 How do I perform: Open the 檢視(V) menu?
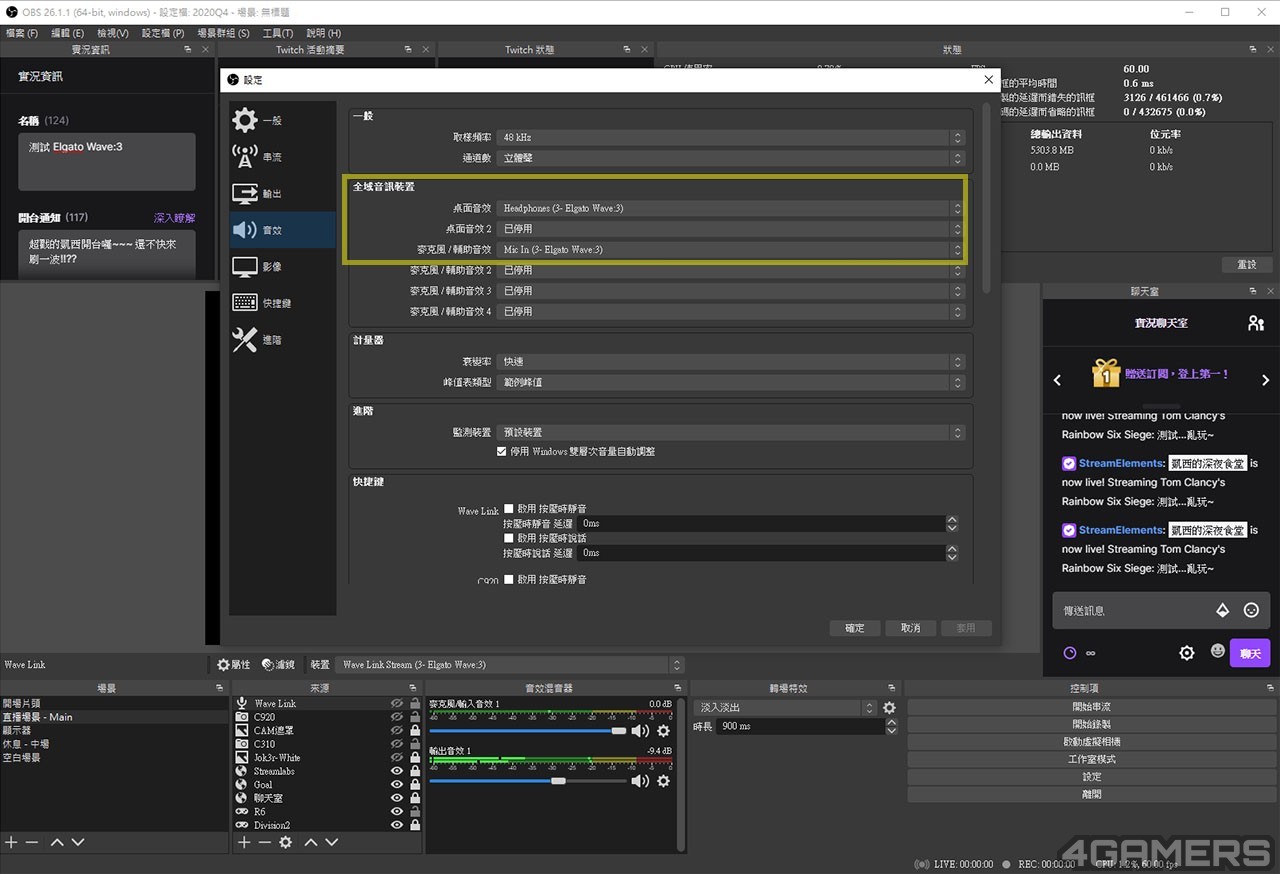(112, 33)
